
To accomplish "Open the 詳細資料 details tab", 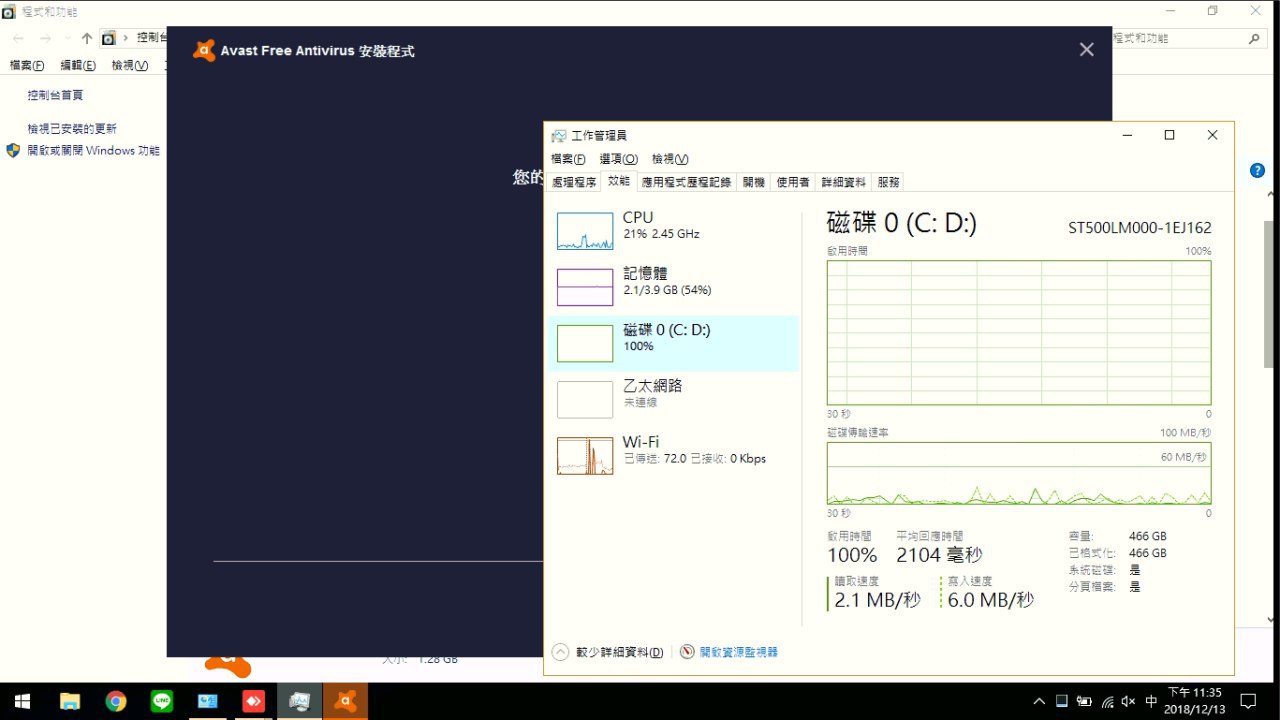I will (843, 182).
